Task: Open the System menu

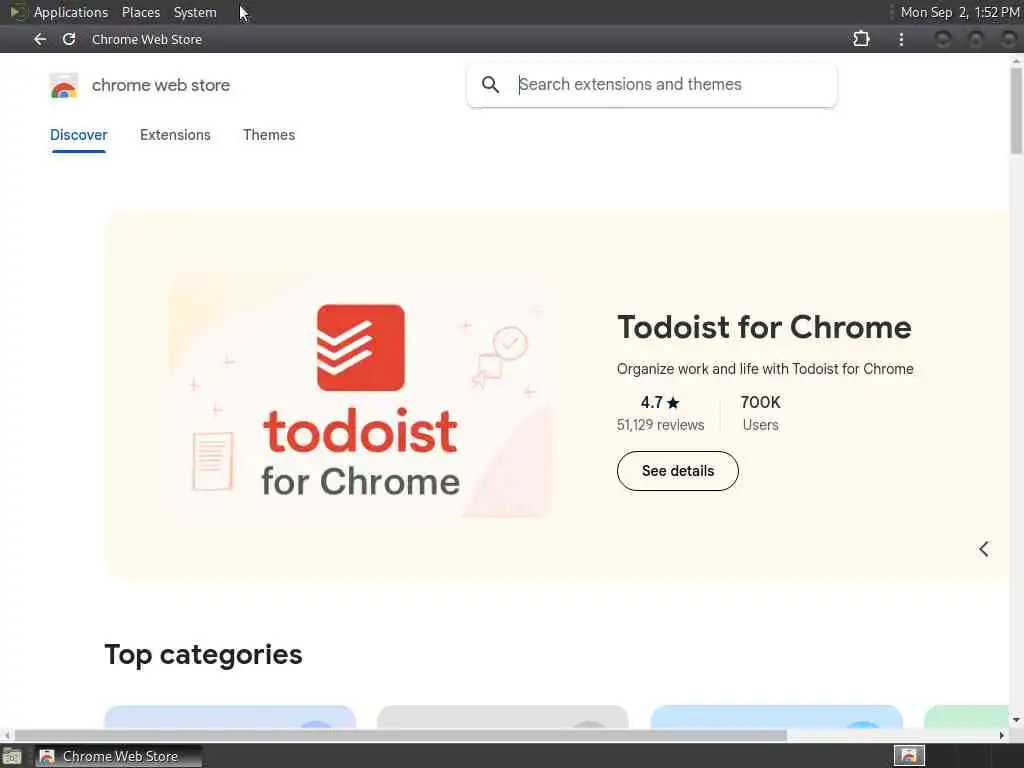Action: 195,12
